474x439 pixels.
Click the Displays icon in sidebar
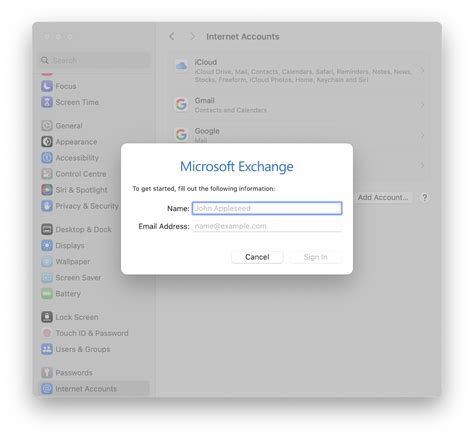(x=47, y=245)
